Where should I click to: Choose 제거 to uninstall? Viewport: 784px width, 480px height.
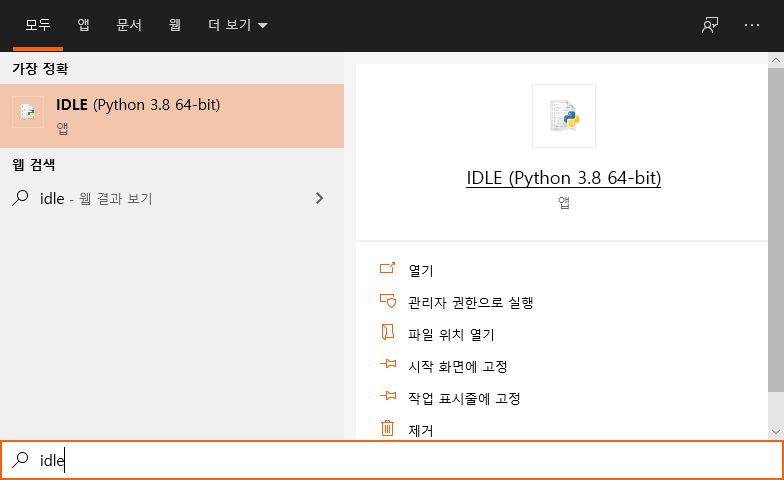pos(420,430)
